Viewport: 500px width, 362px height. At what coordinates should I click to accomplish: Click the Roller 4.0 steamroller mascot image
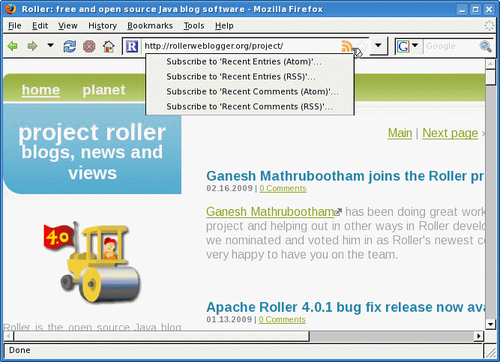click(92, 262)
